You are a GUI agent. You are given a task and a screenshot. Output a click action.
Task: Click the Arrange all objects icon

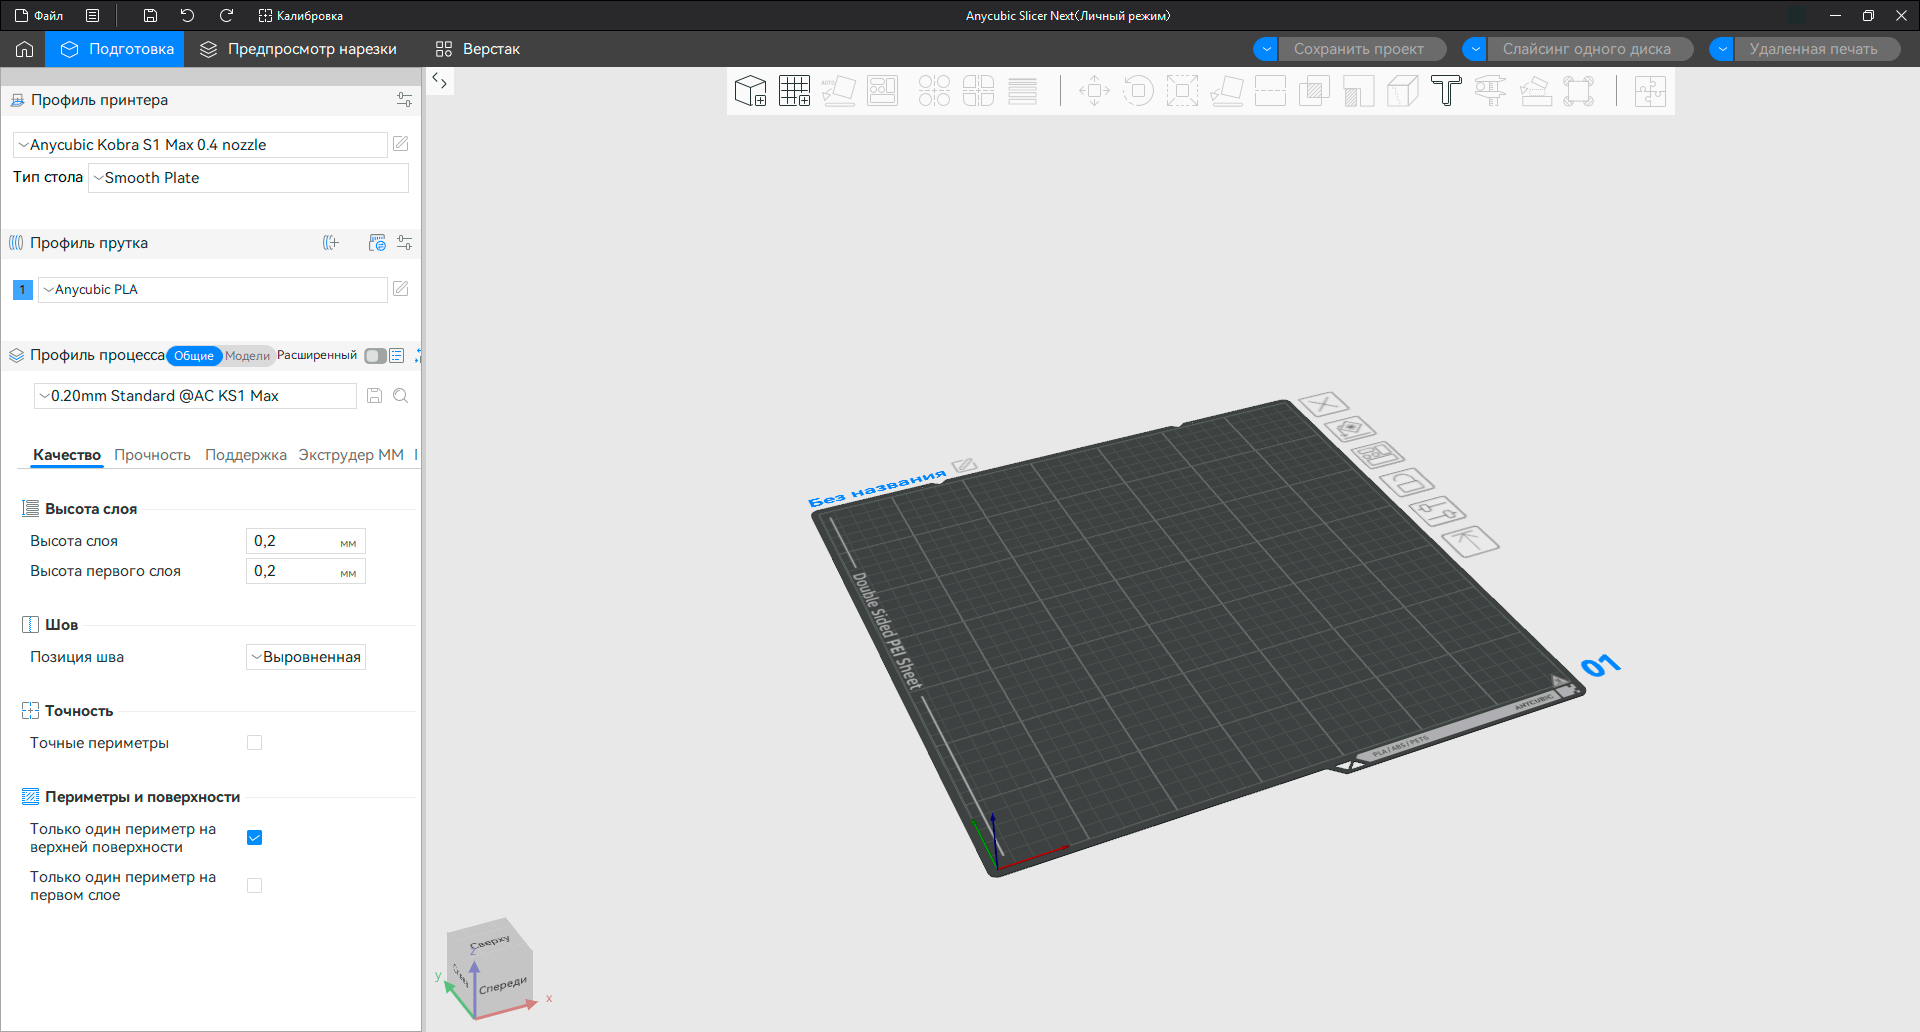(882, 91)
